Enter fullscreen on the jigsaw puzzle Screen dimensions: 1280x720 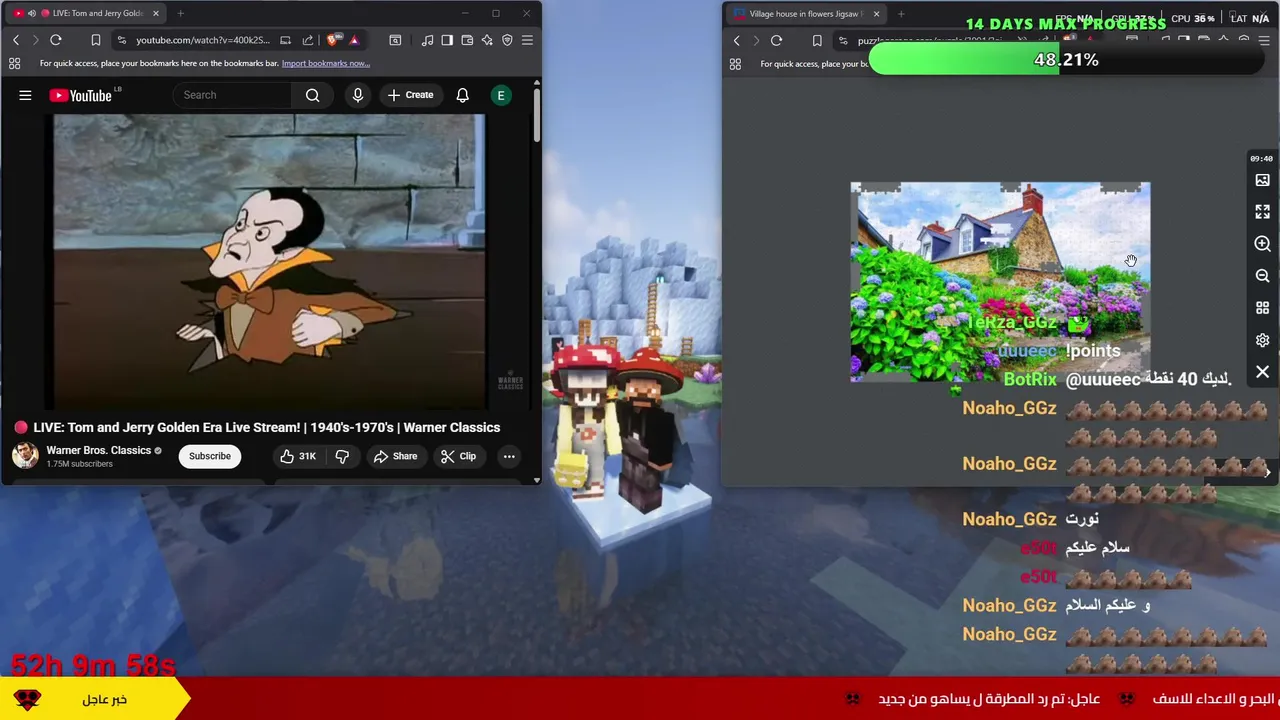(x=1262, y=212)
